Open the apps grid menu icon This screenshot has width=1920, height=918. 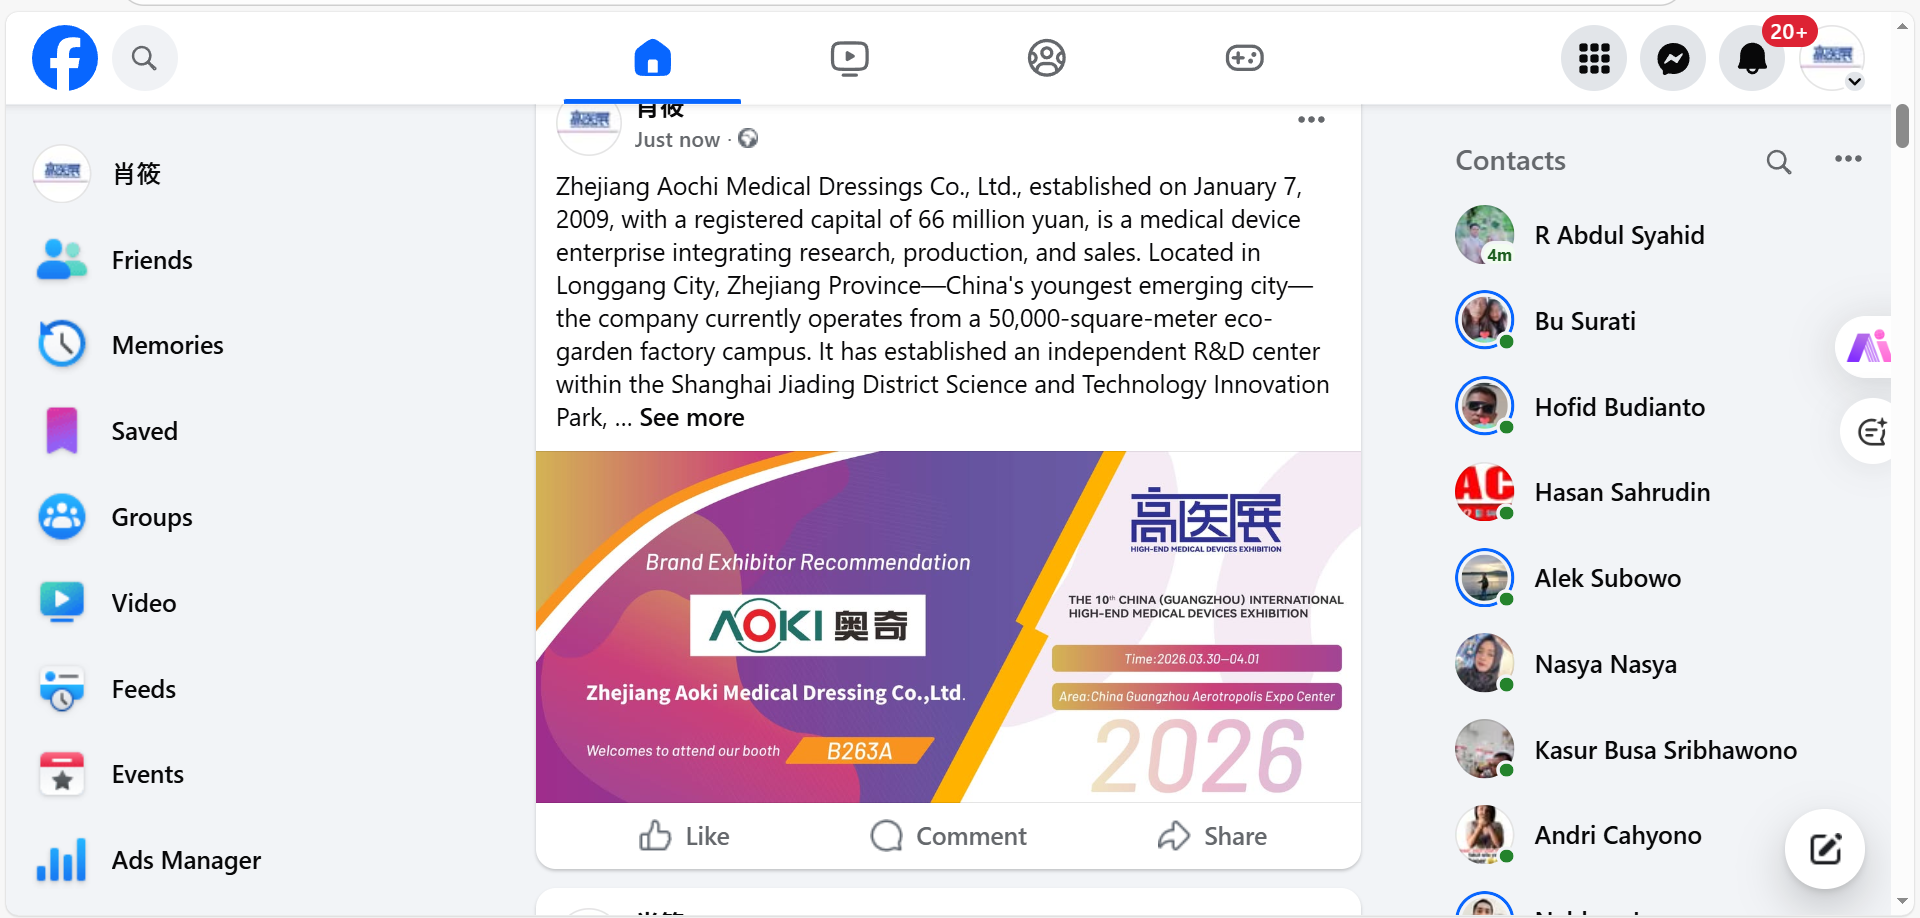(1594, 58)
